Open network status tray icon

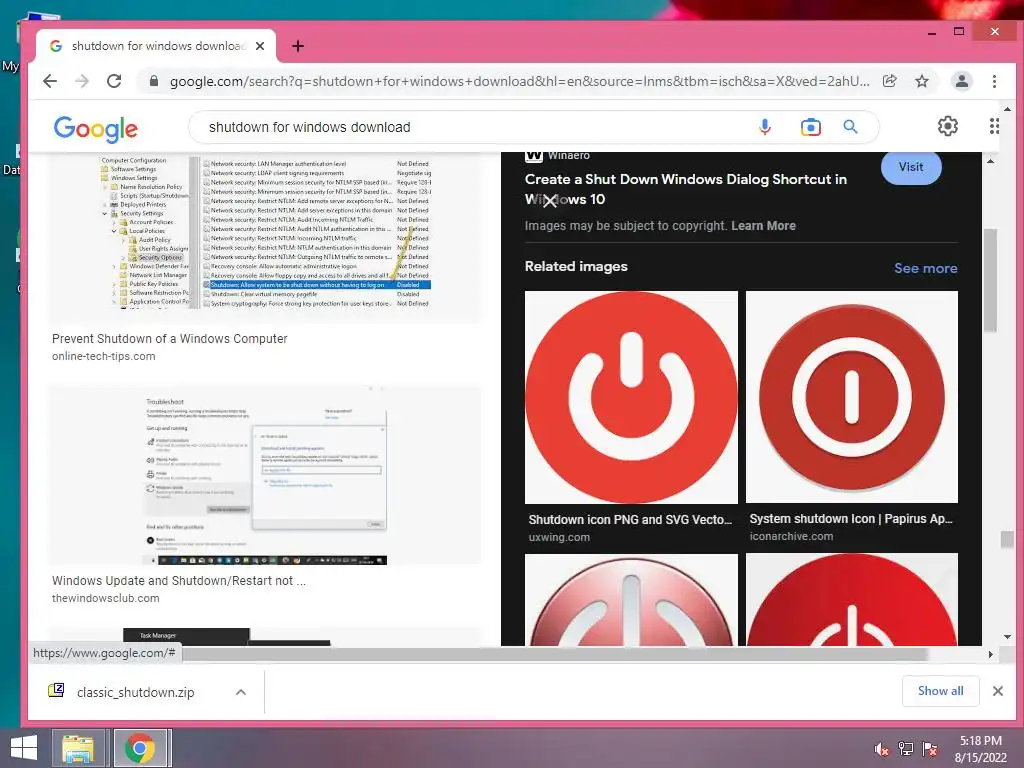pyautogui.click(x=906, y=749)
